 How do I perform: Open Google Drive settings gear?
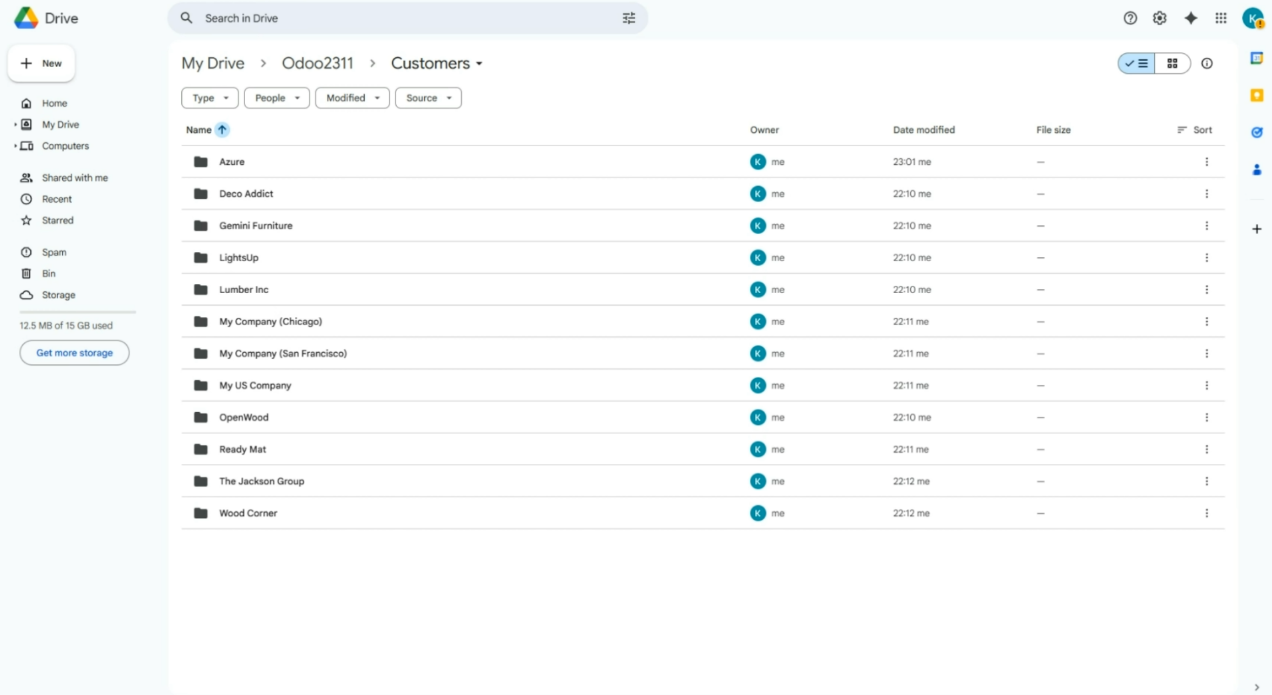point(1160,18)
